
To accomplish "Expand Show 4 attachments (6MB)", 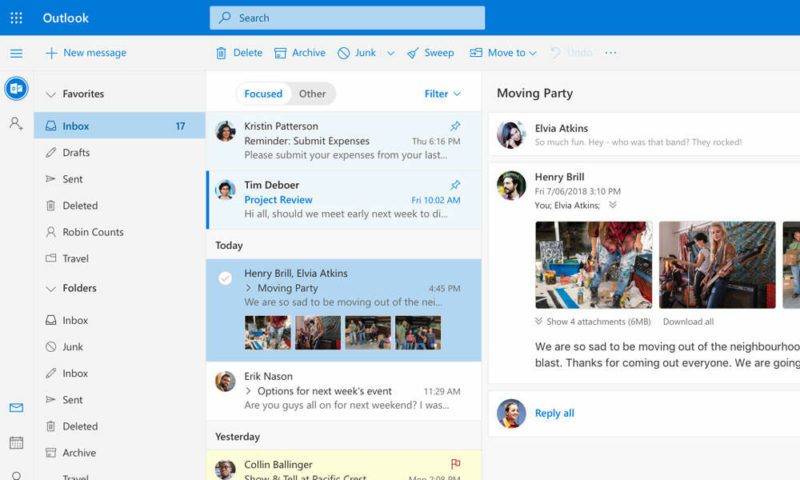I will (593, 322).
